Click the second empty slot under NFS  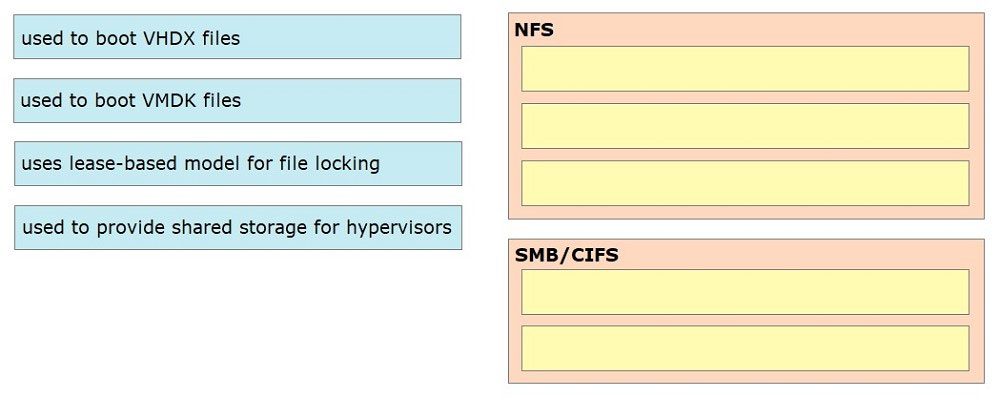coord(745,126)
